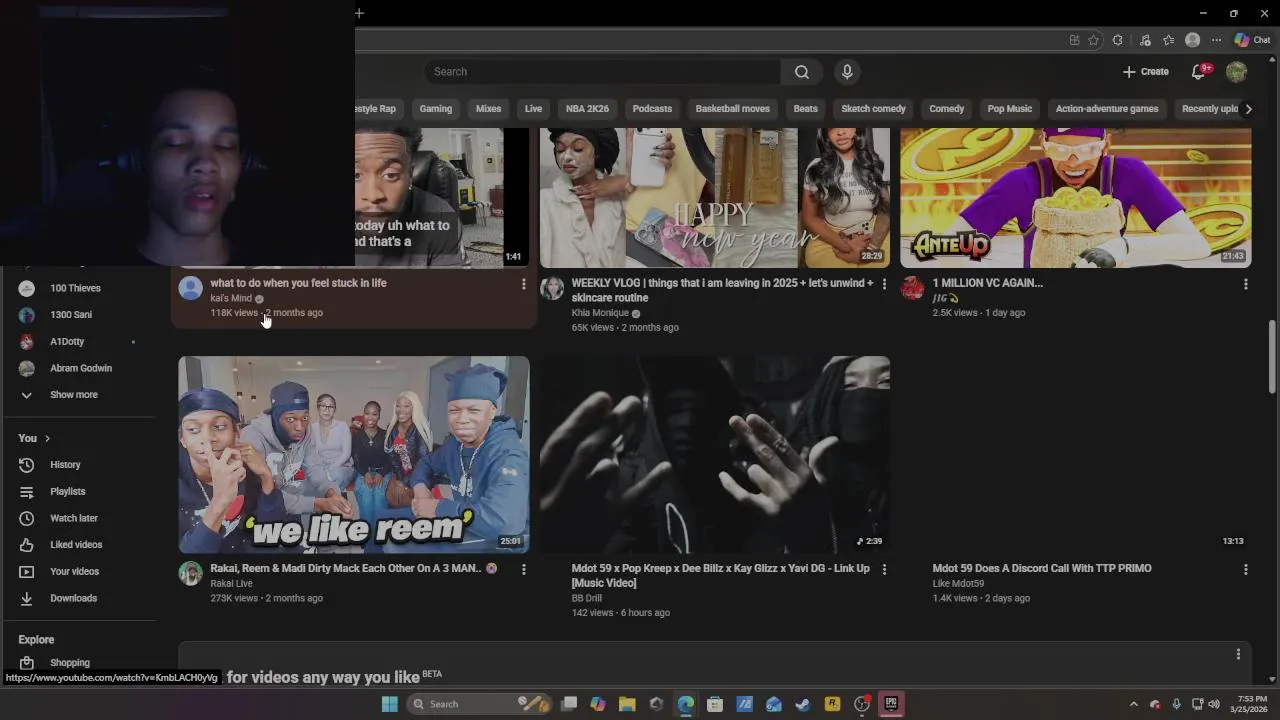Open options for '1 MILLION VC AGAIN' video
The image size is (1280, 720).
point(1245,284)
